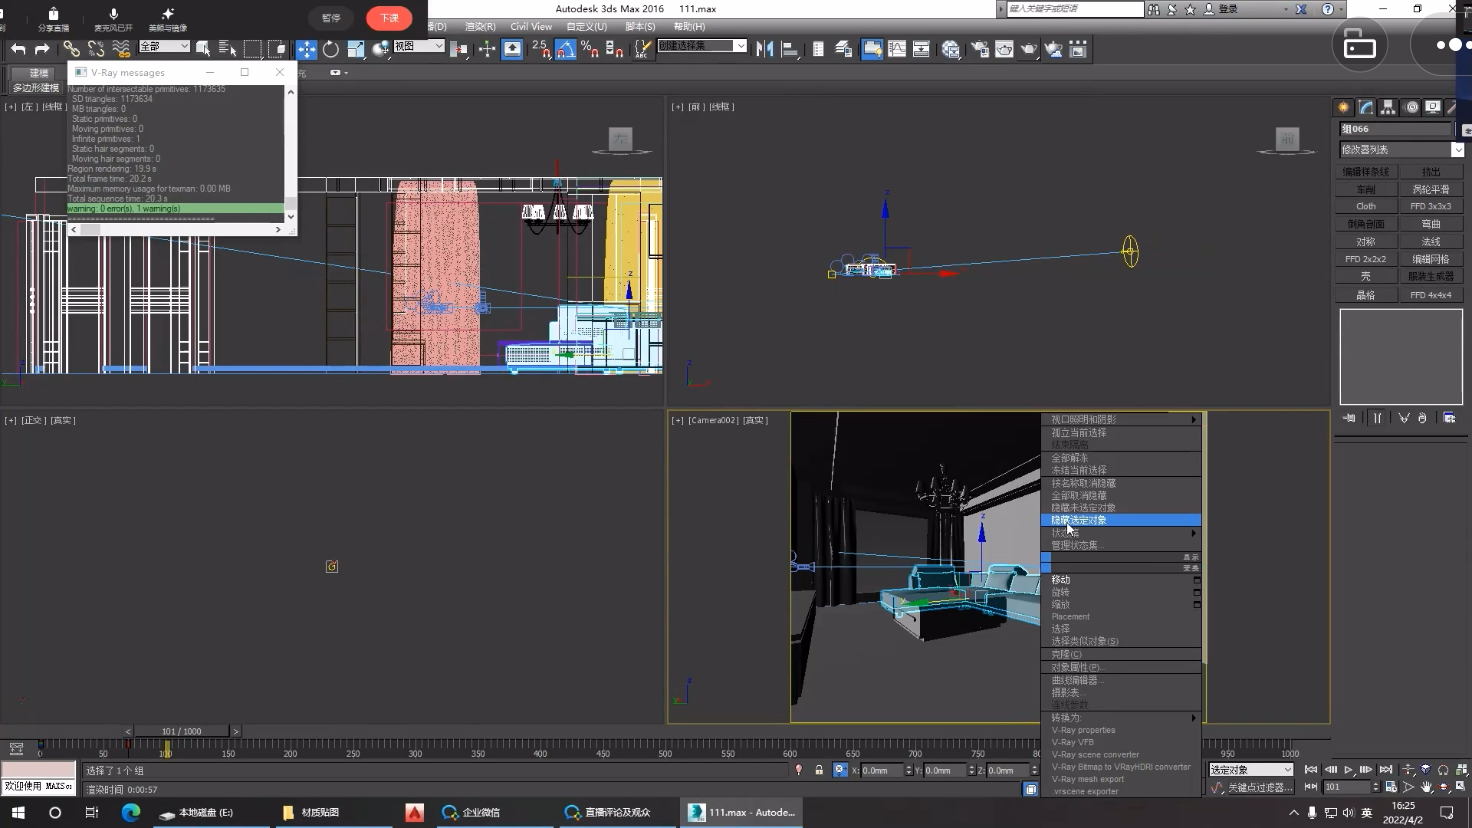The height and width of the screenshot is (828, 1472).
Task: Click the Render Production teapot icon
Action: click(x=1029, y=48)
